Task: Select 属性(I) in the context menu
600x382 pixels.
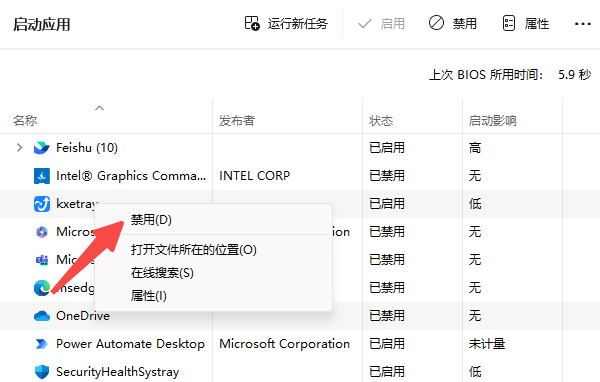Action: 148,296
